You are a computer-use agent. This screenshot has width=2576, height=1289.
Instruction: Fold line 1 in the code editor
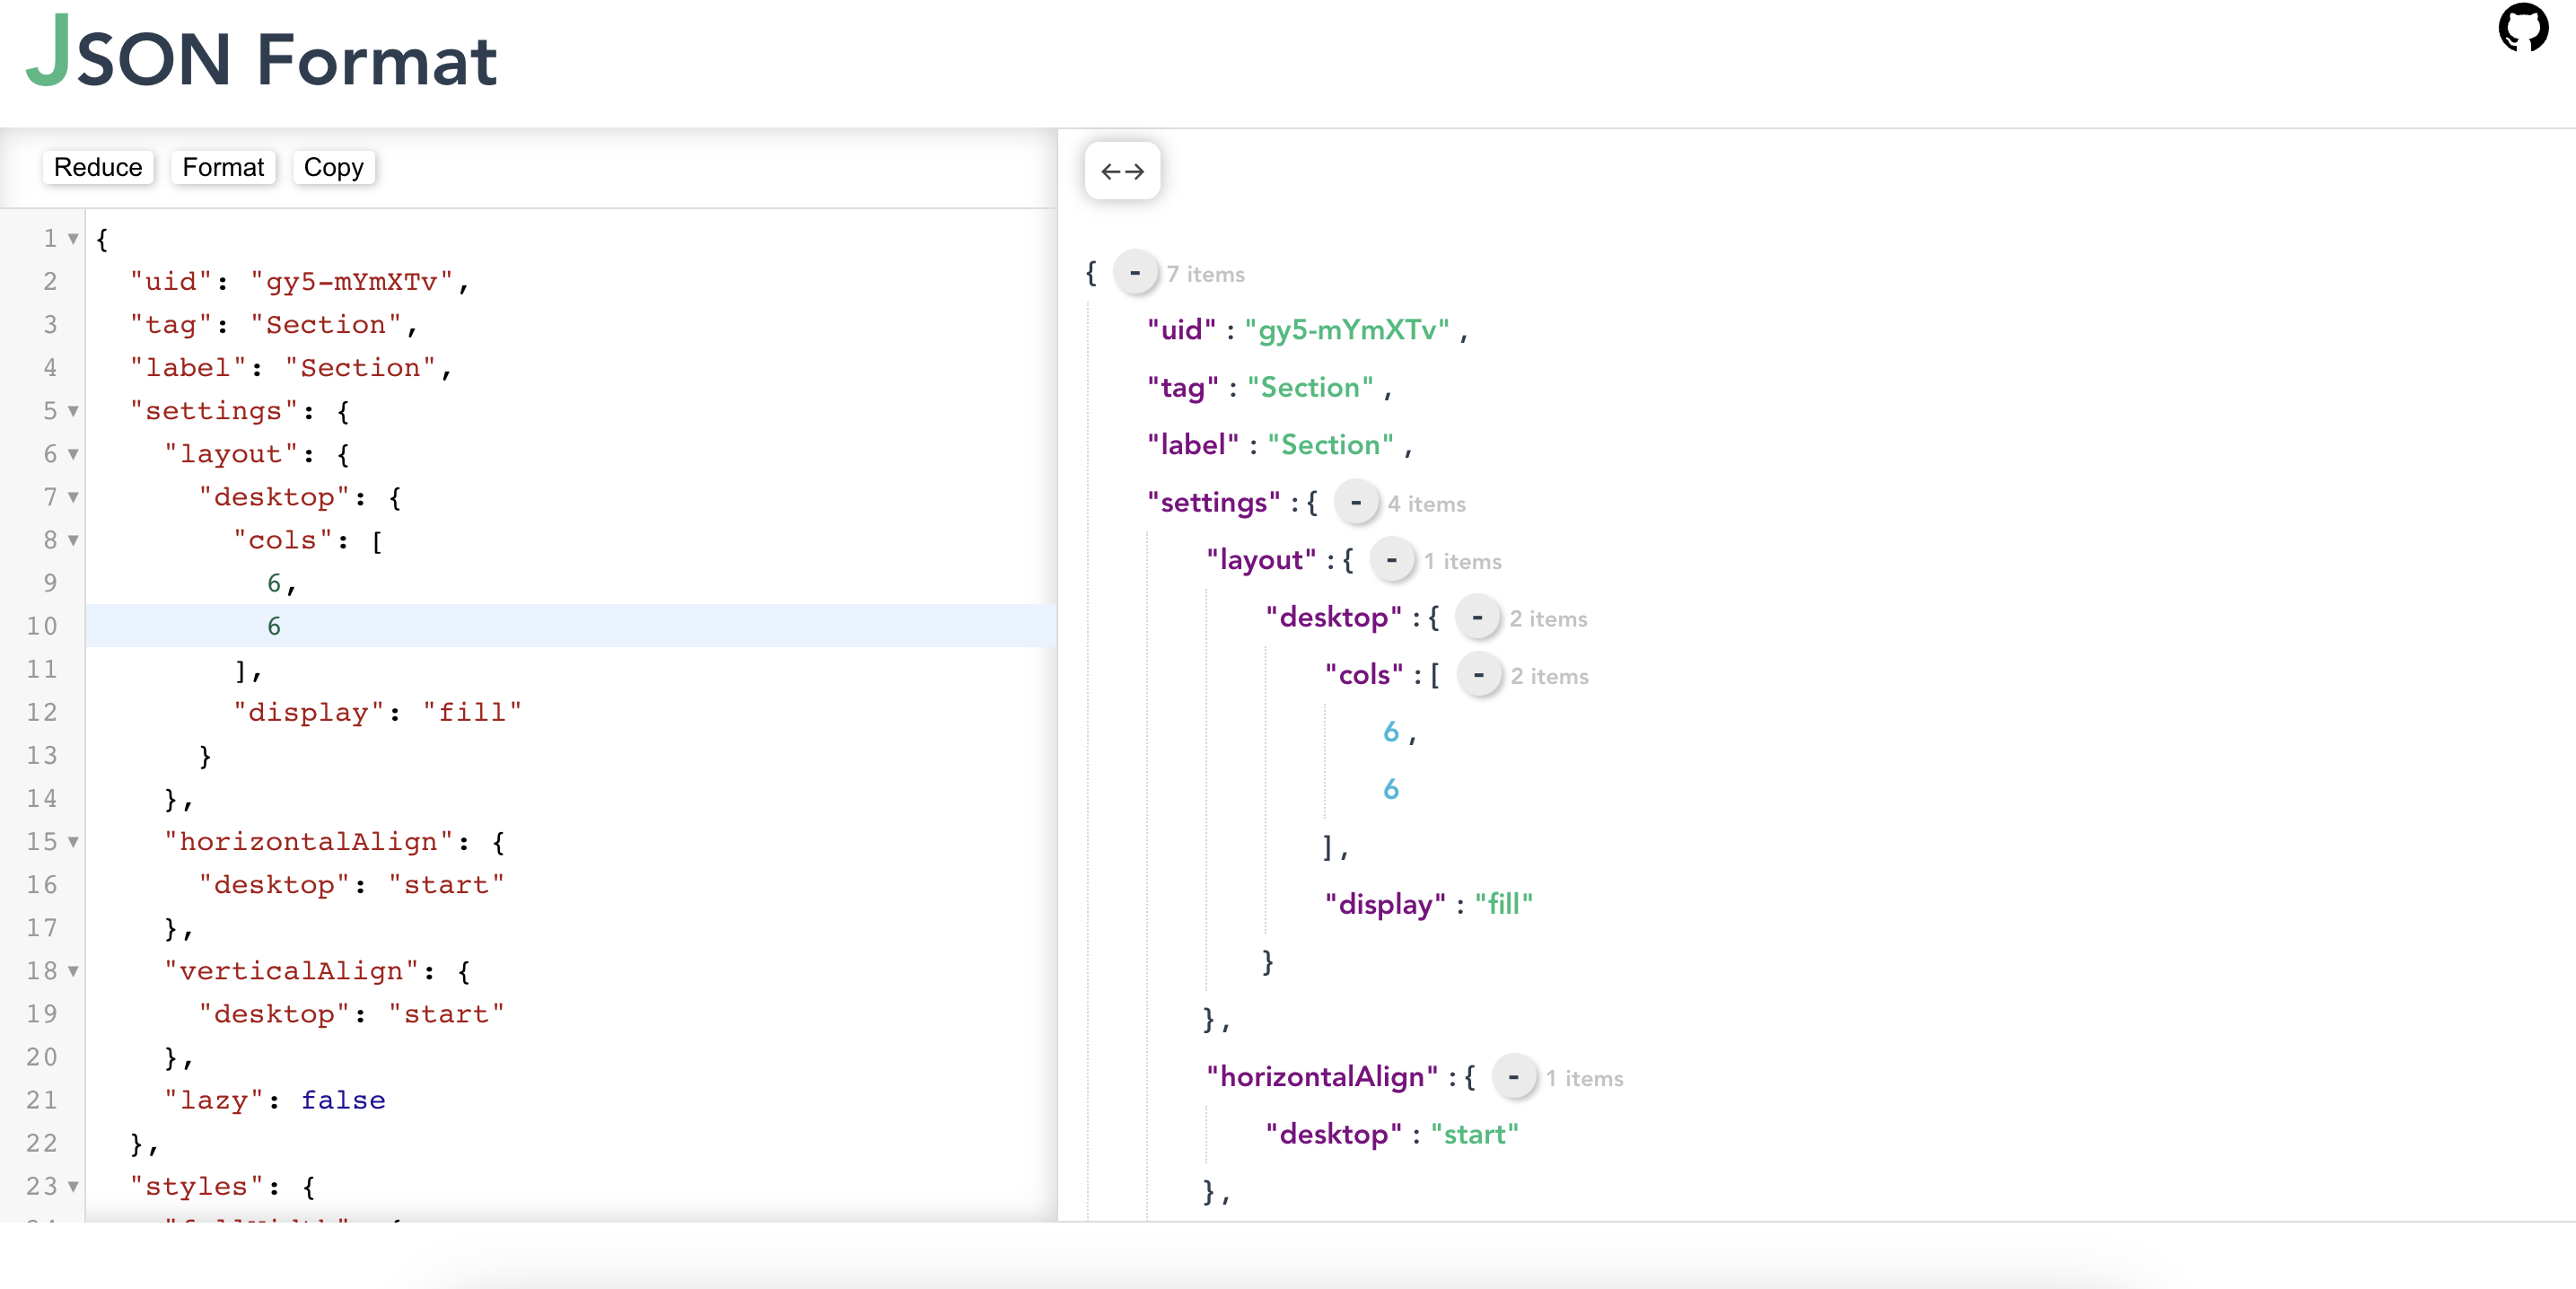(x=73, y=239)
